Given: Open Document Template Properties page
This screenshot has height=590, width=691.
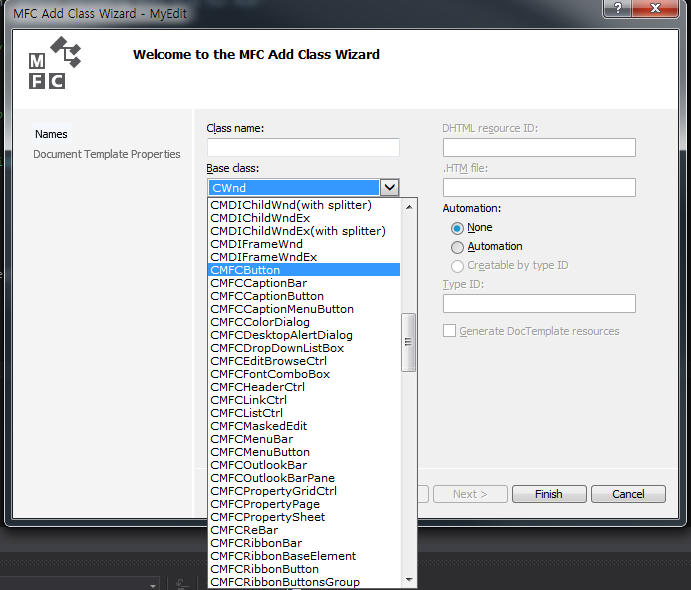Looking at the screenshot, I should pyautogui.click(x=107, y=154).
